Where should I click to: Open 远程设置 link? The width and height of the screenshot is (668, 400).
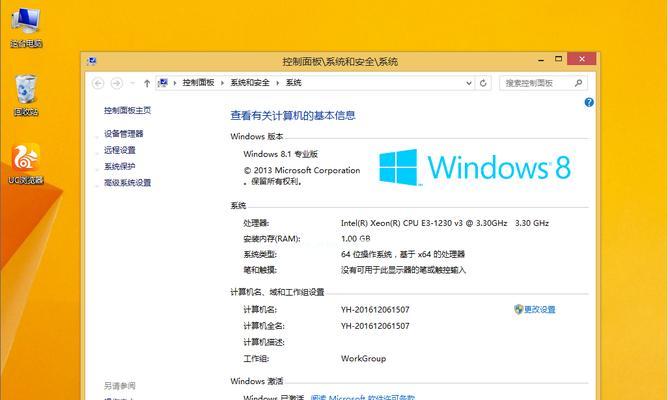click(x=120, y=150)
